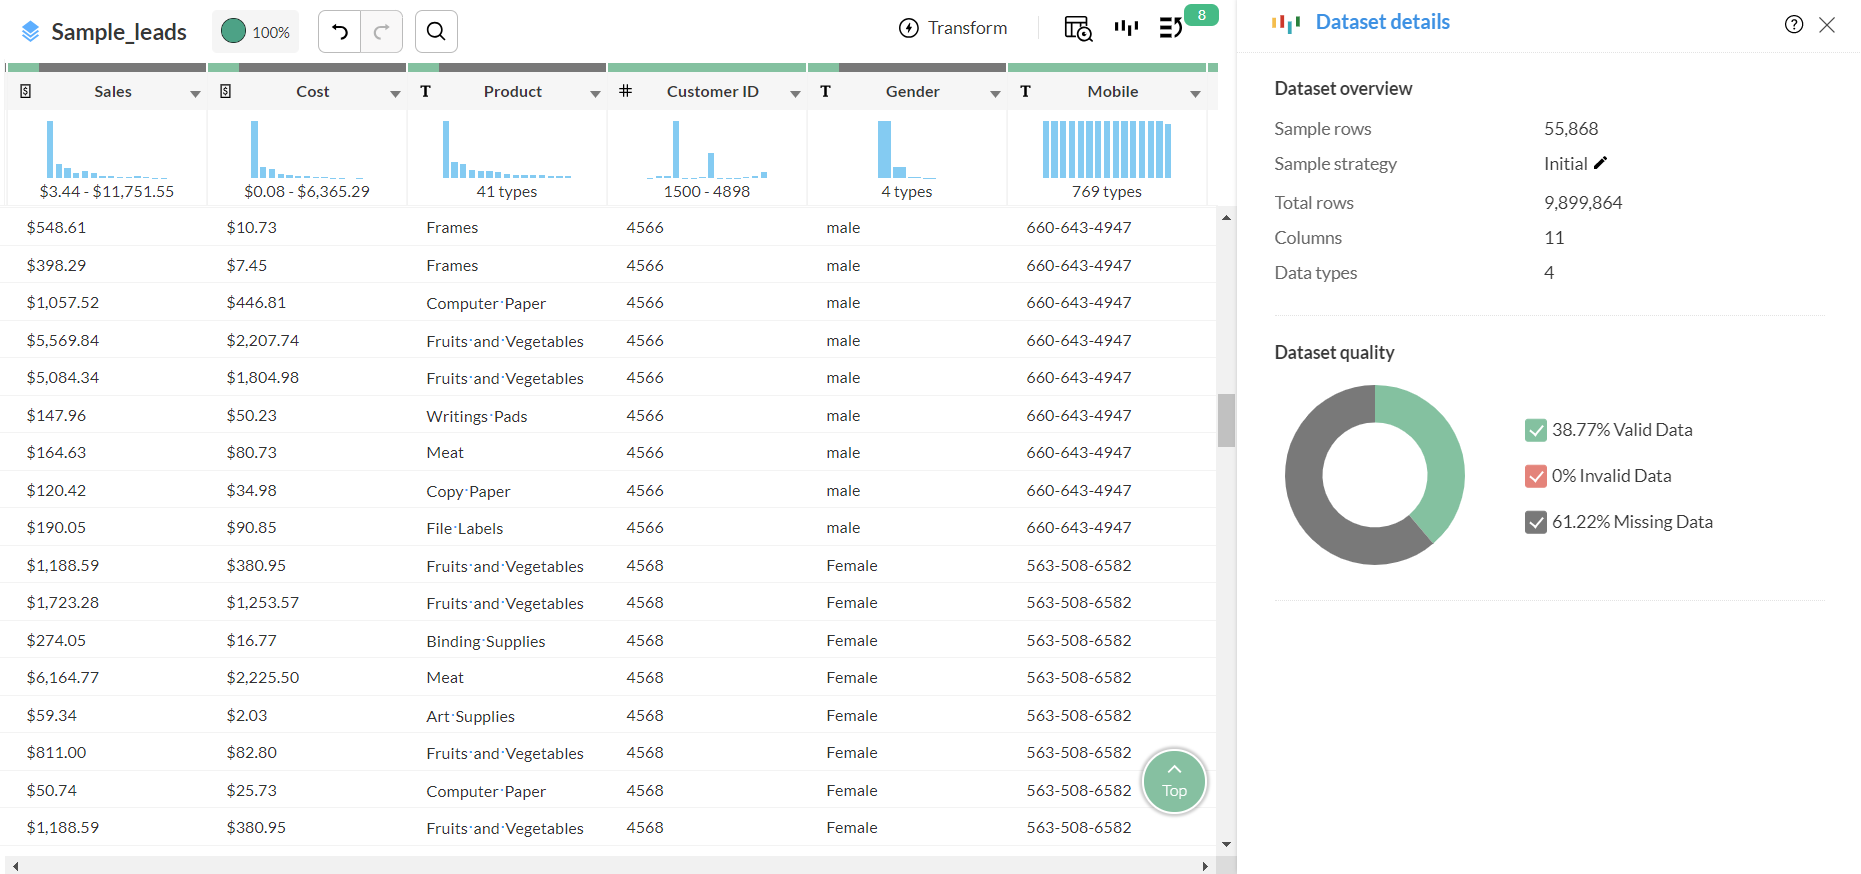This screenshot has height=874, width=1861.
Task: Redo the last undone action
Action: 381,32
